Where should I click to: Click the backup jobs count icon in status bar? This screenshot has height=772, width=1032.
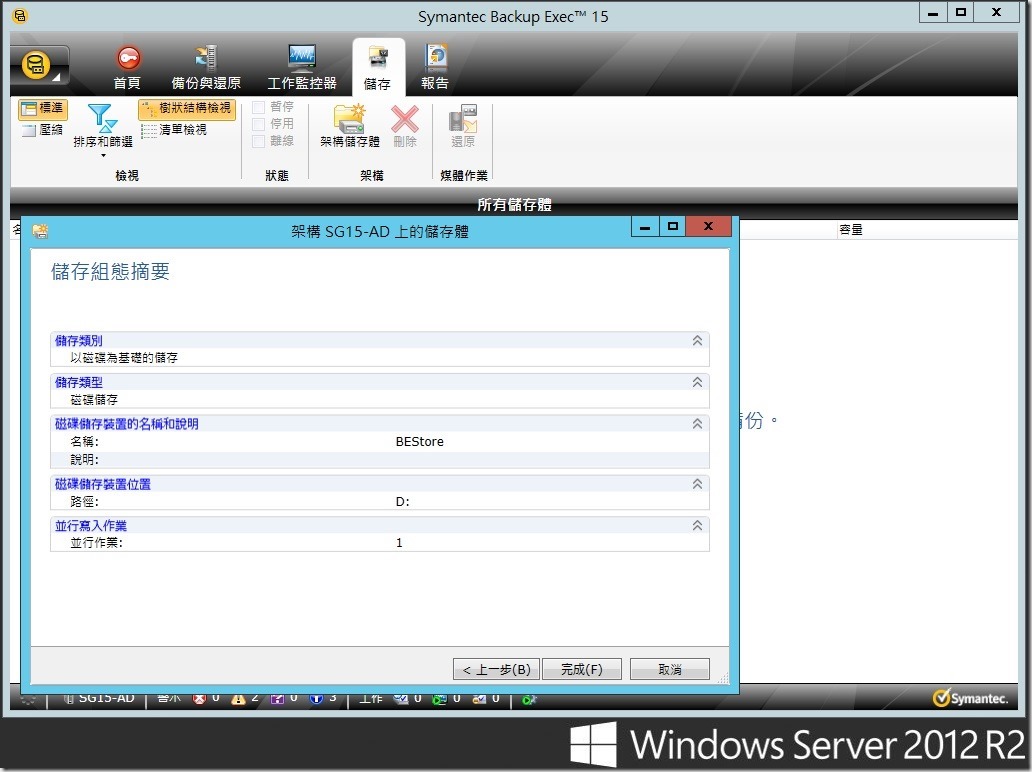click(x=400, y=699)
